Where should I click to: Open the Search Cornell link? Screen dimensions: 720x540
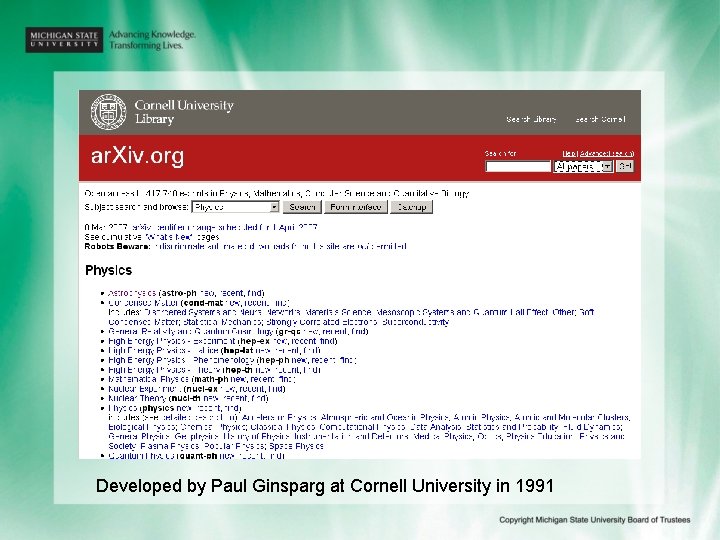pyautogui.click(x=600, y=119)
